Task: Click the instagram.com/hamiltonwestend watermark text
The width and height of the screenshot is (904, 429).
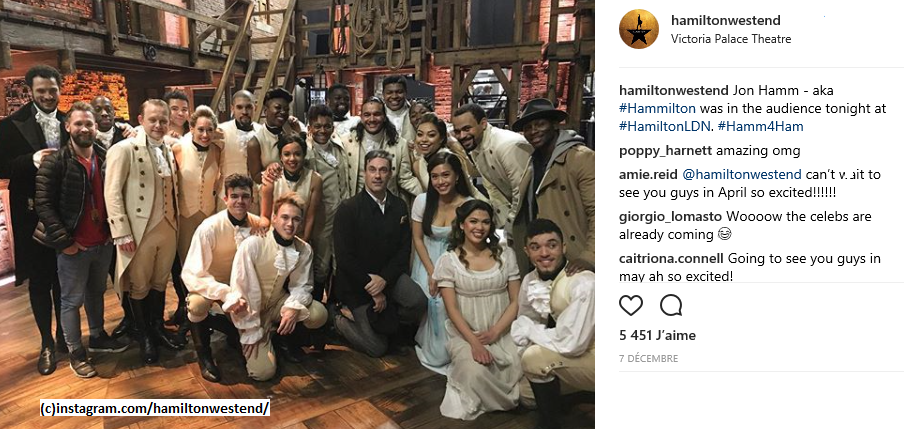Action: click(x=155, y=409)
